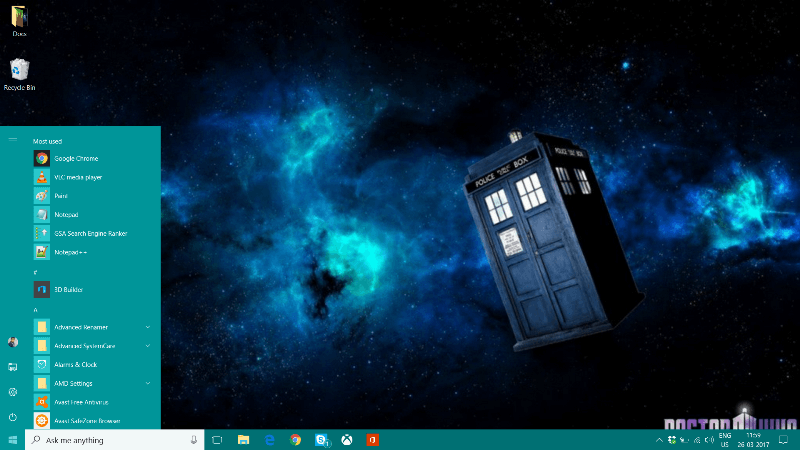Click the Windows Start button

pyautogui.click(x=12, y=440)
